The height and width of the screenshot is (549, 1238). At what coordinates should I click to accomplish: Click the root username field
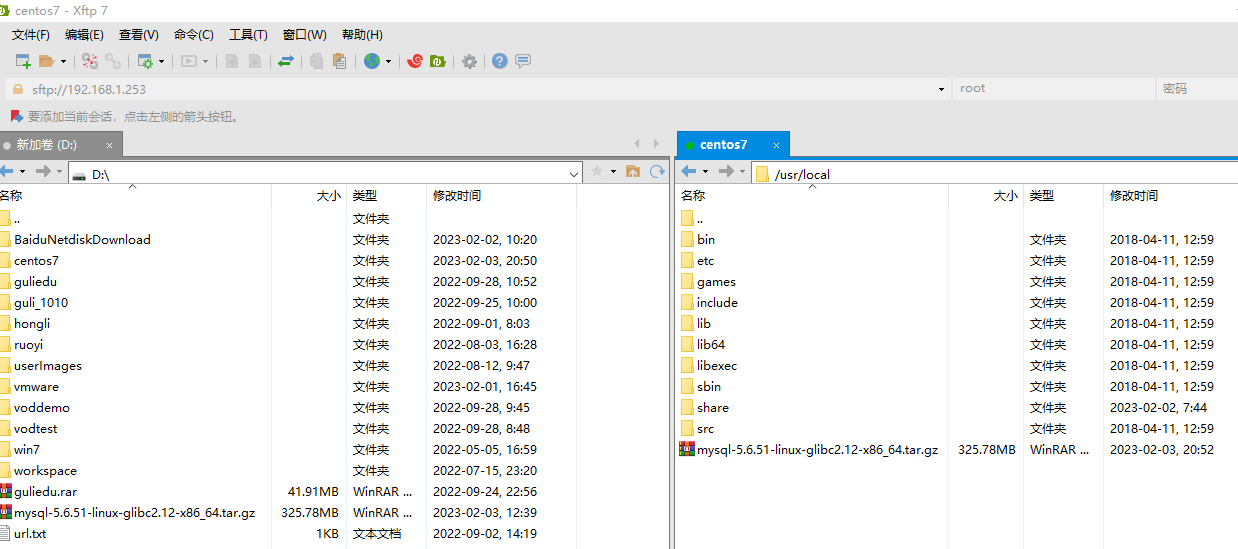1053,89
